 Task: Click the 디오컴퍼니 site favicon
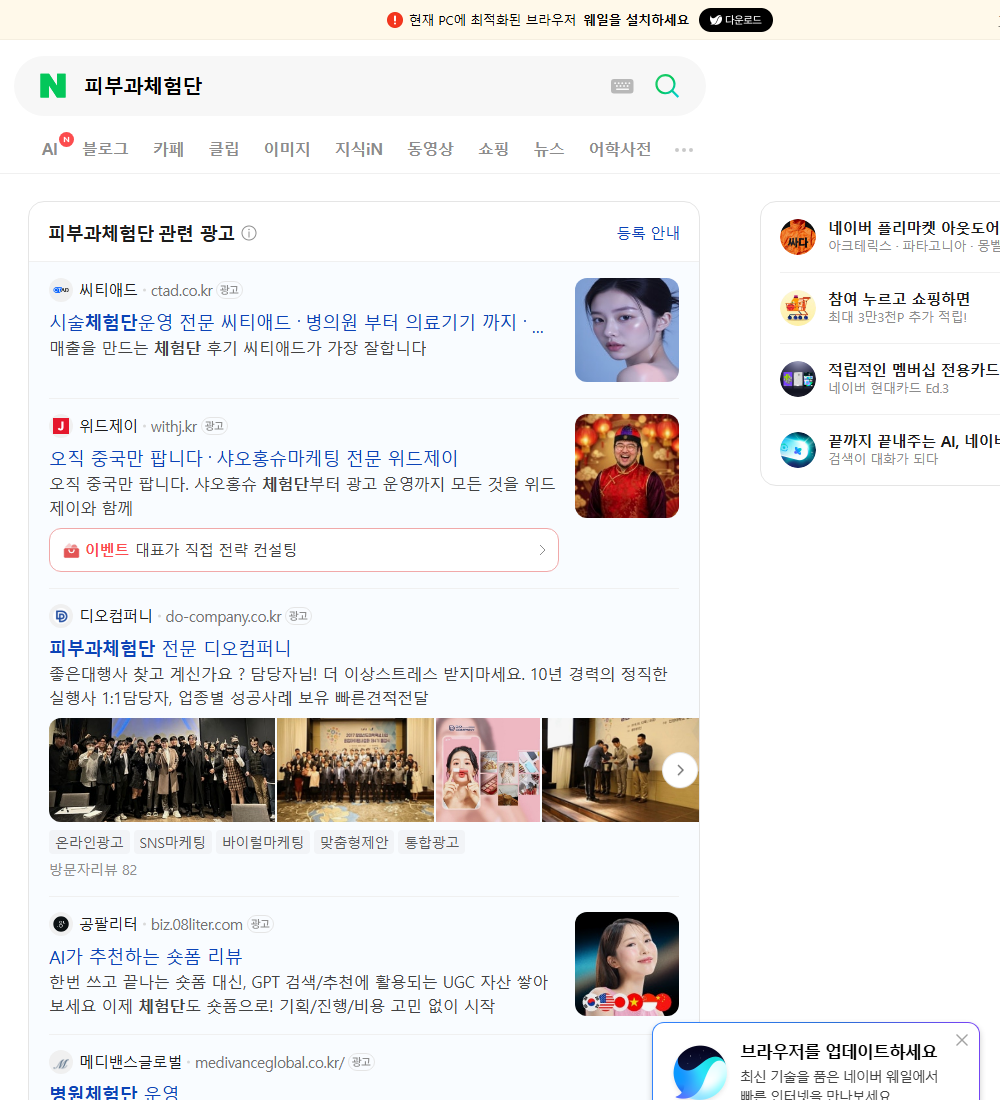coord(61,616)
